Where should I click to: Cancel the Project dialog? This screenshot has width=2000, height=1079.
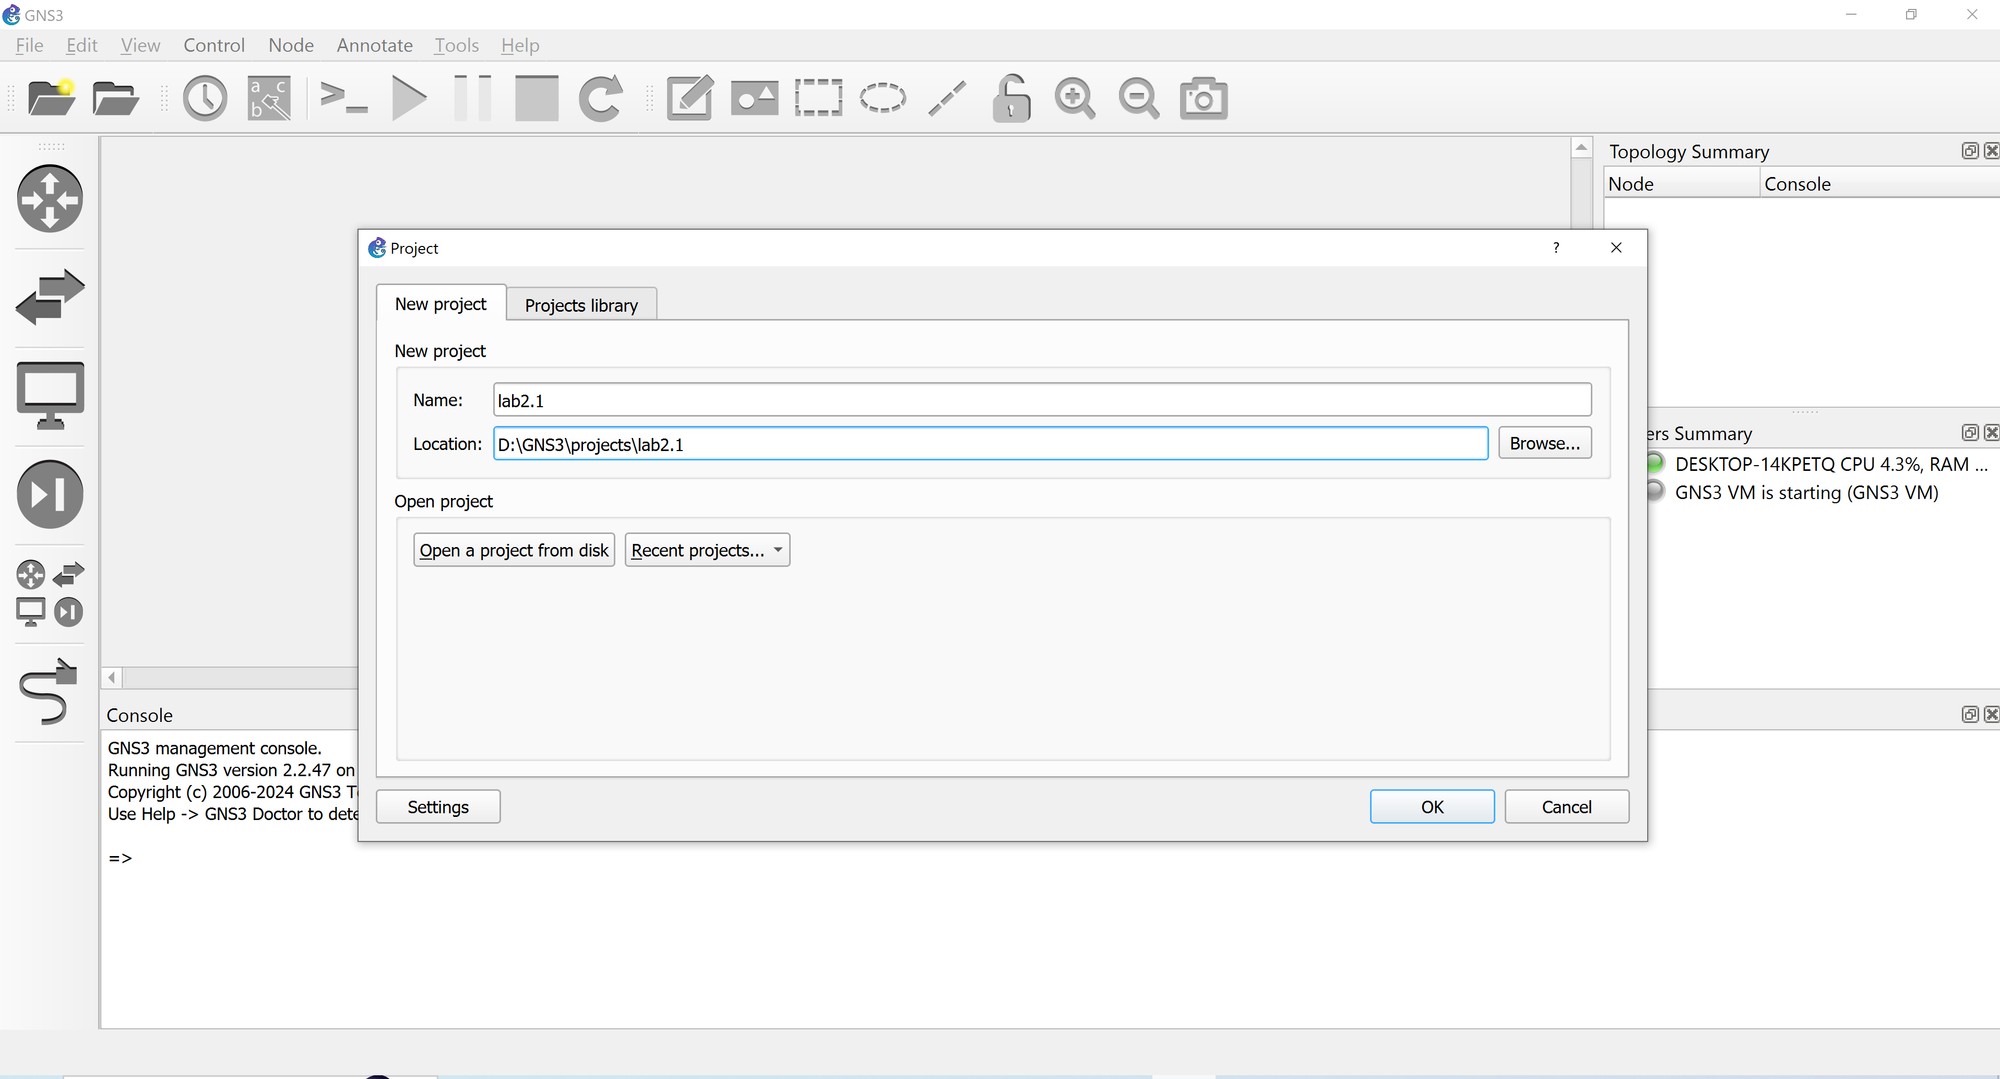click(x=1567, y=807)
